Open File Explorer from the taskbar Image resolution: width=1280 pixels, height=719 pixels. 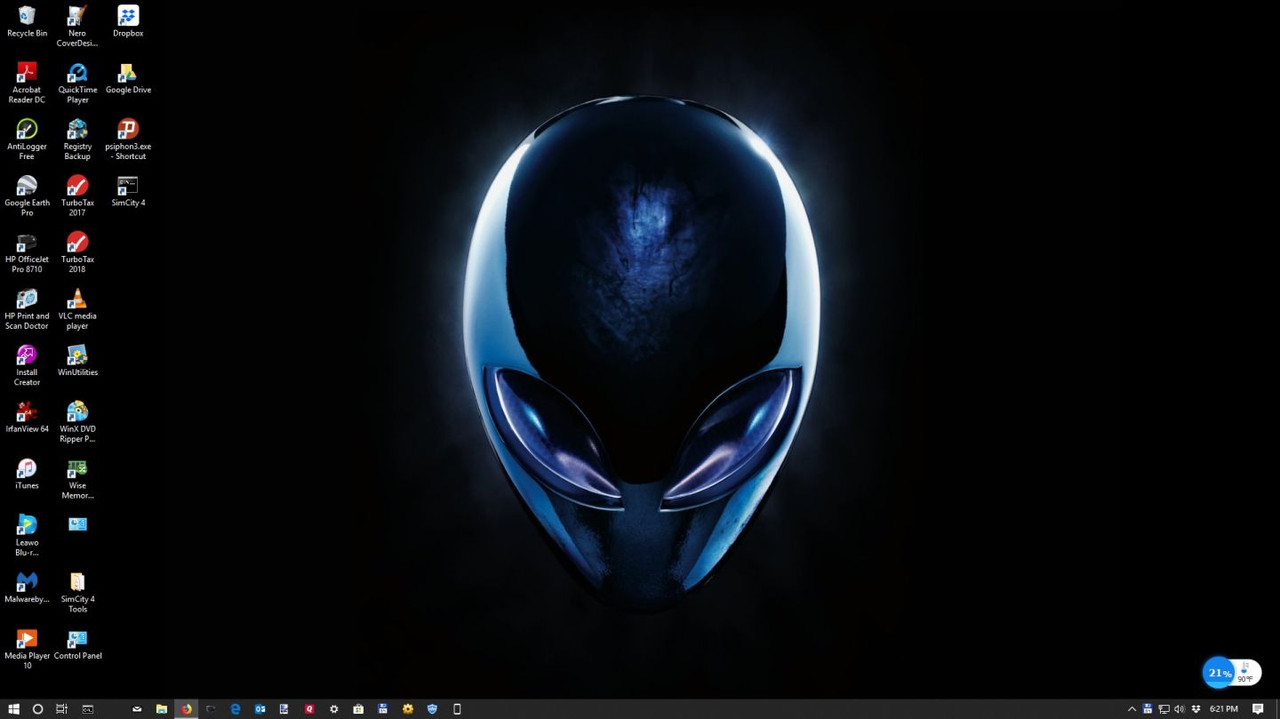[x=161, y=709]
